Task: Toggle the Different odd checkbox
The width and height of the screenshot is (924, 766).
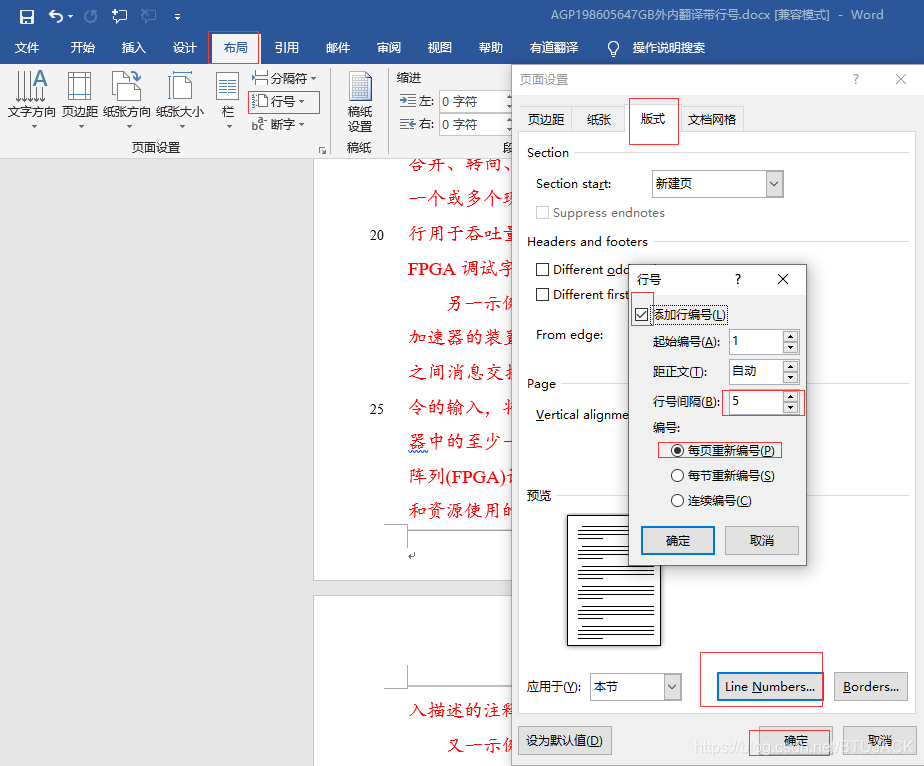Action: point(542,269)
